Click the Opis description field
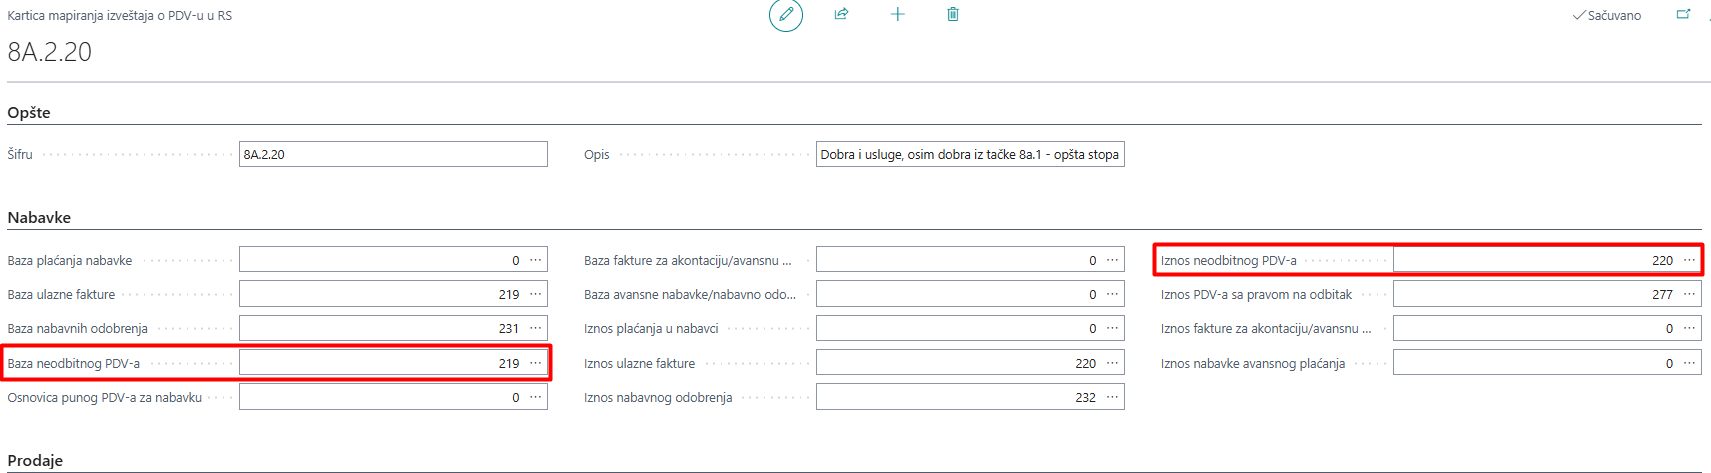The height and width of the screenshot is (473, 1711). coord(969,154)
